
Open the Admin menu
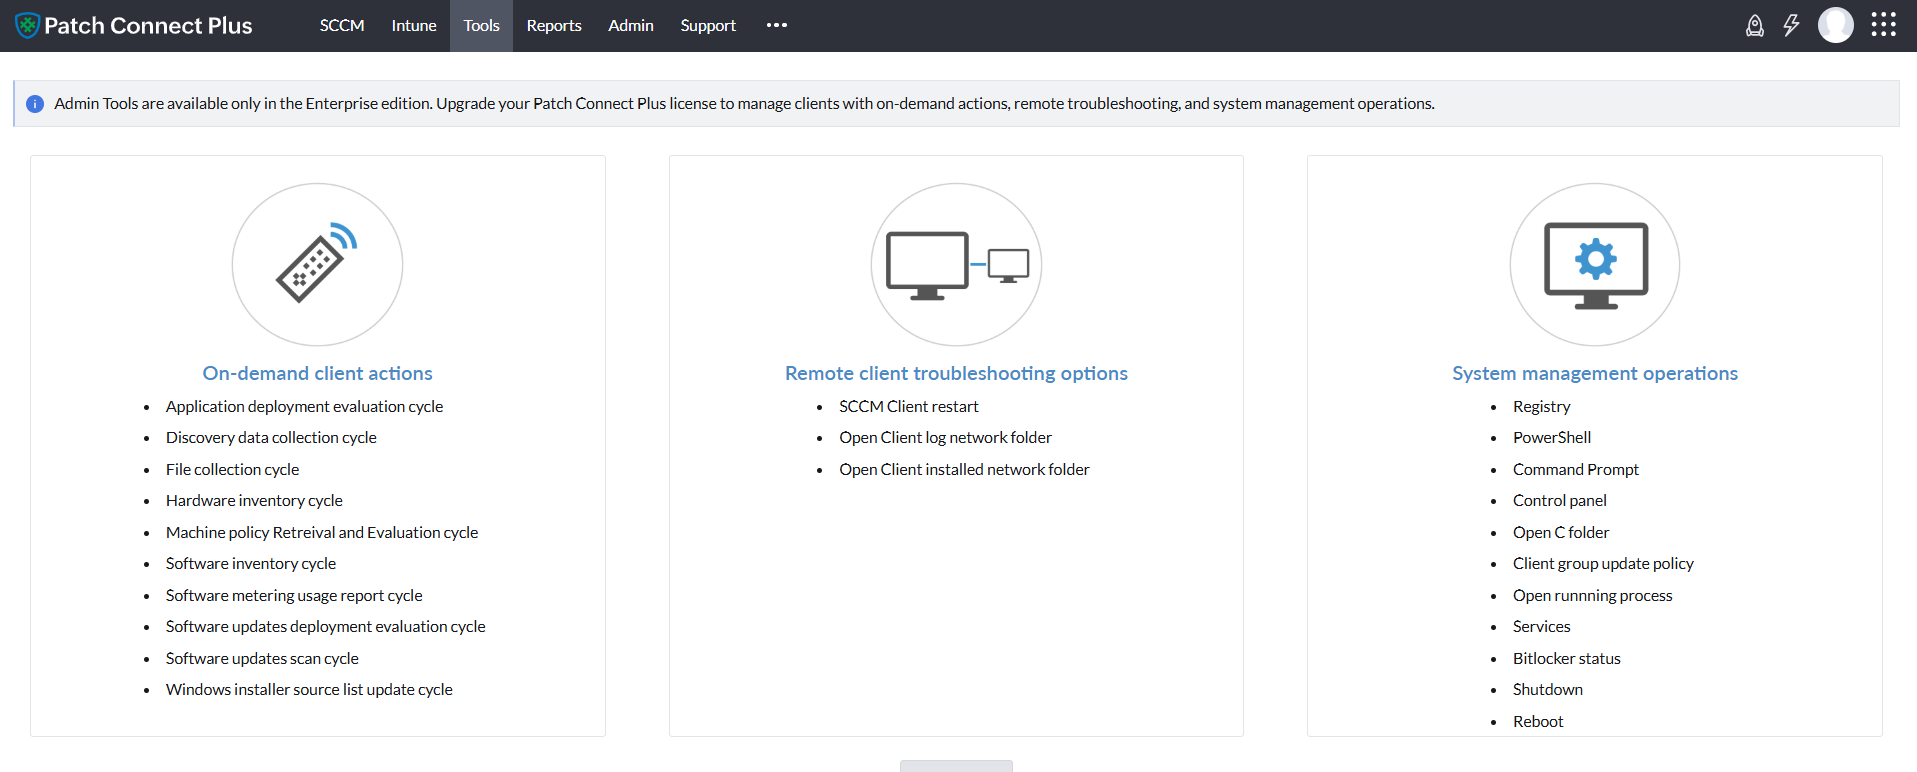(x=631, y=26)
